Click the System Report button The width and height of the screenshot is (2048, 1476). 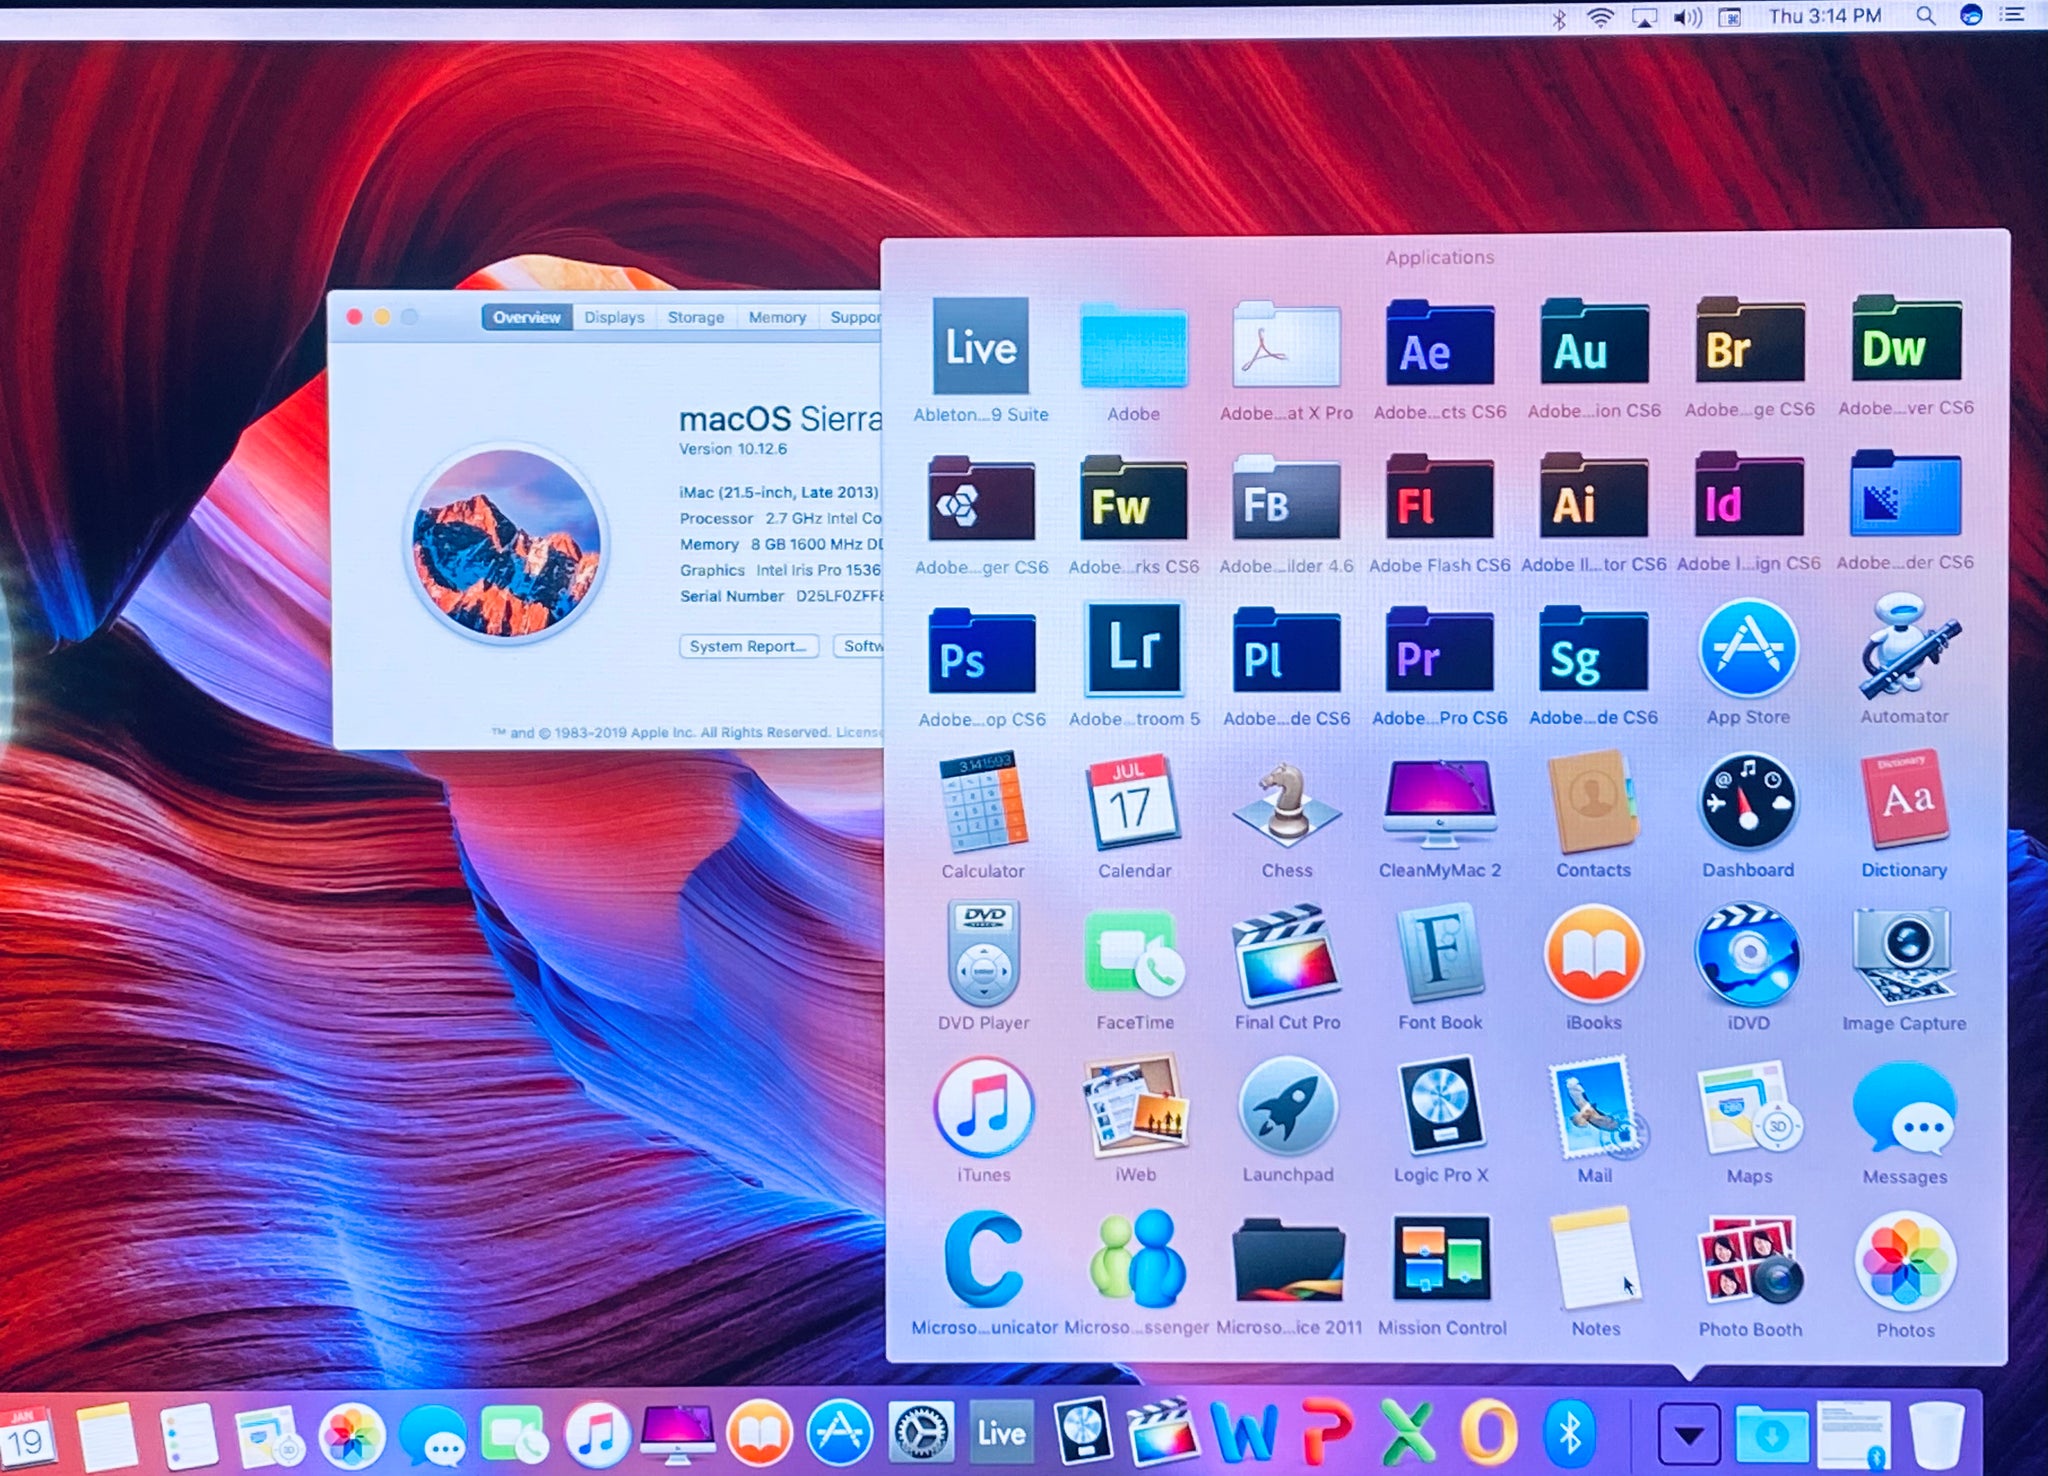[748, 646]
